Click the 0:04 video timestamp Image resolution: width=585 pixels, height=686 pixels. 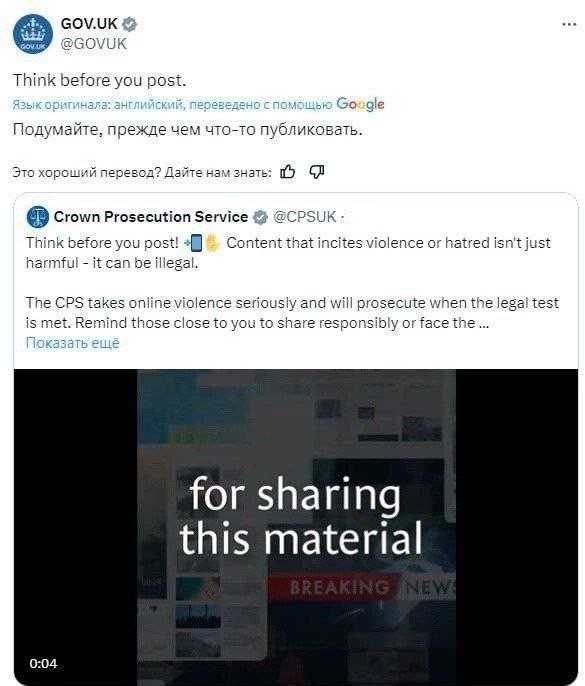(43, 663)
